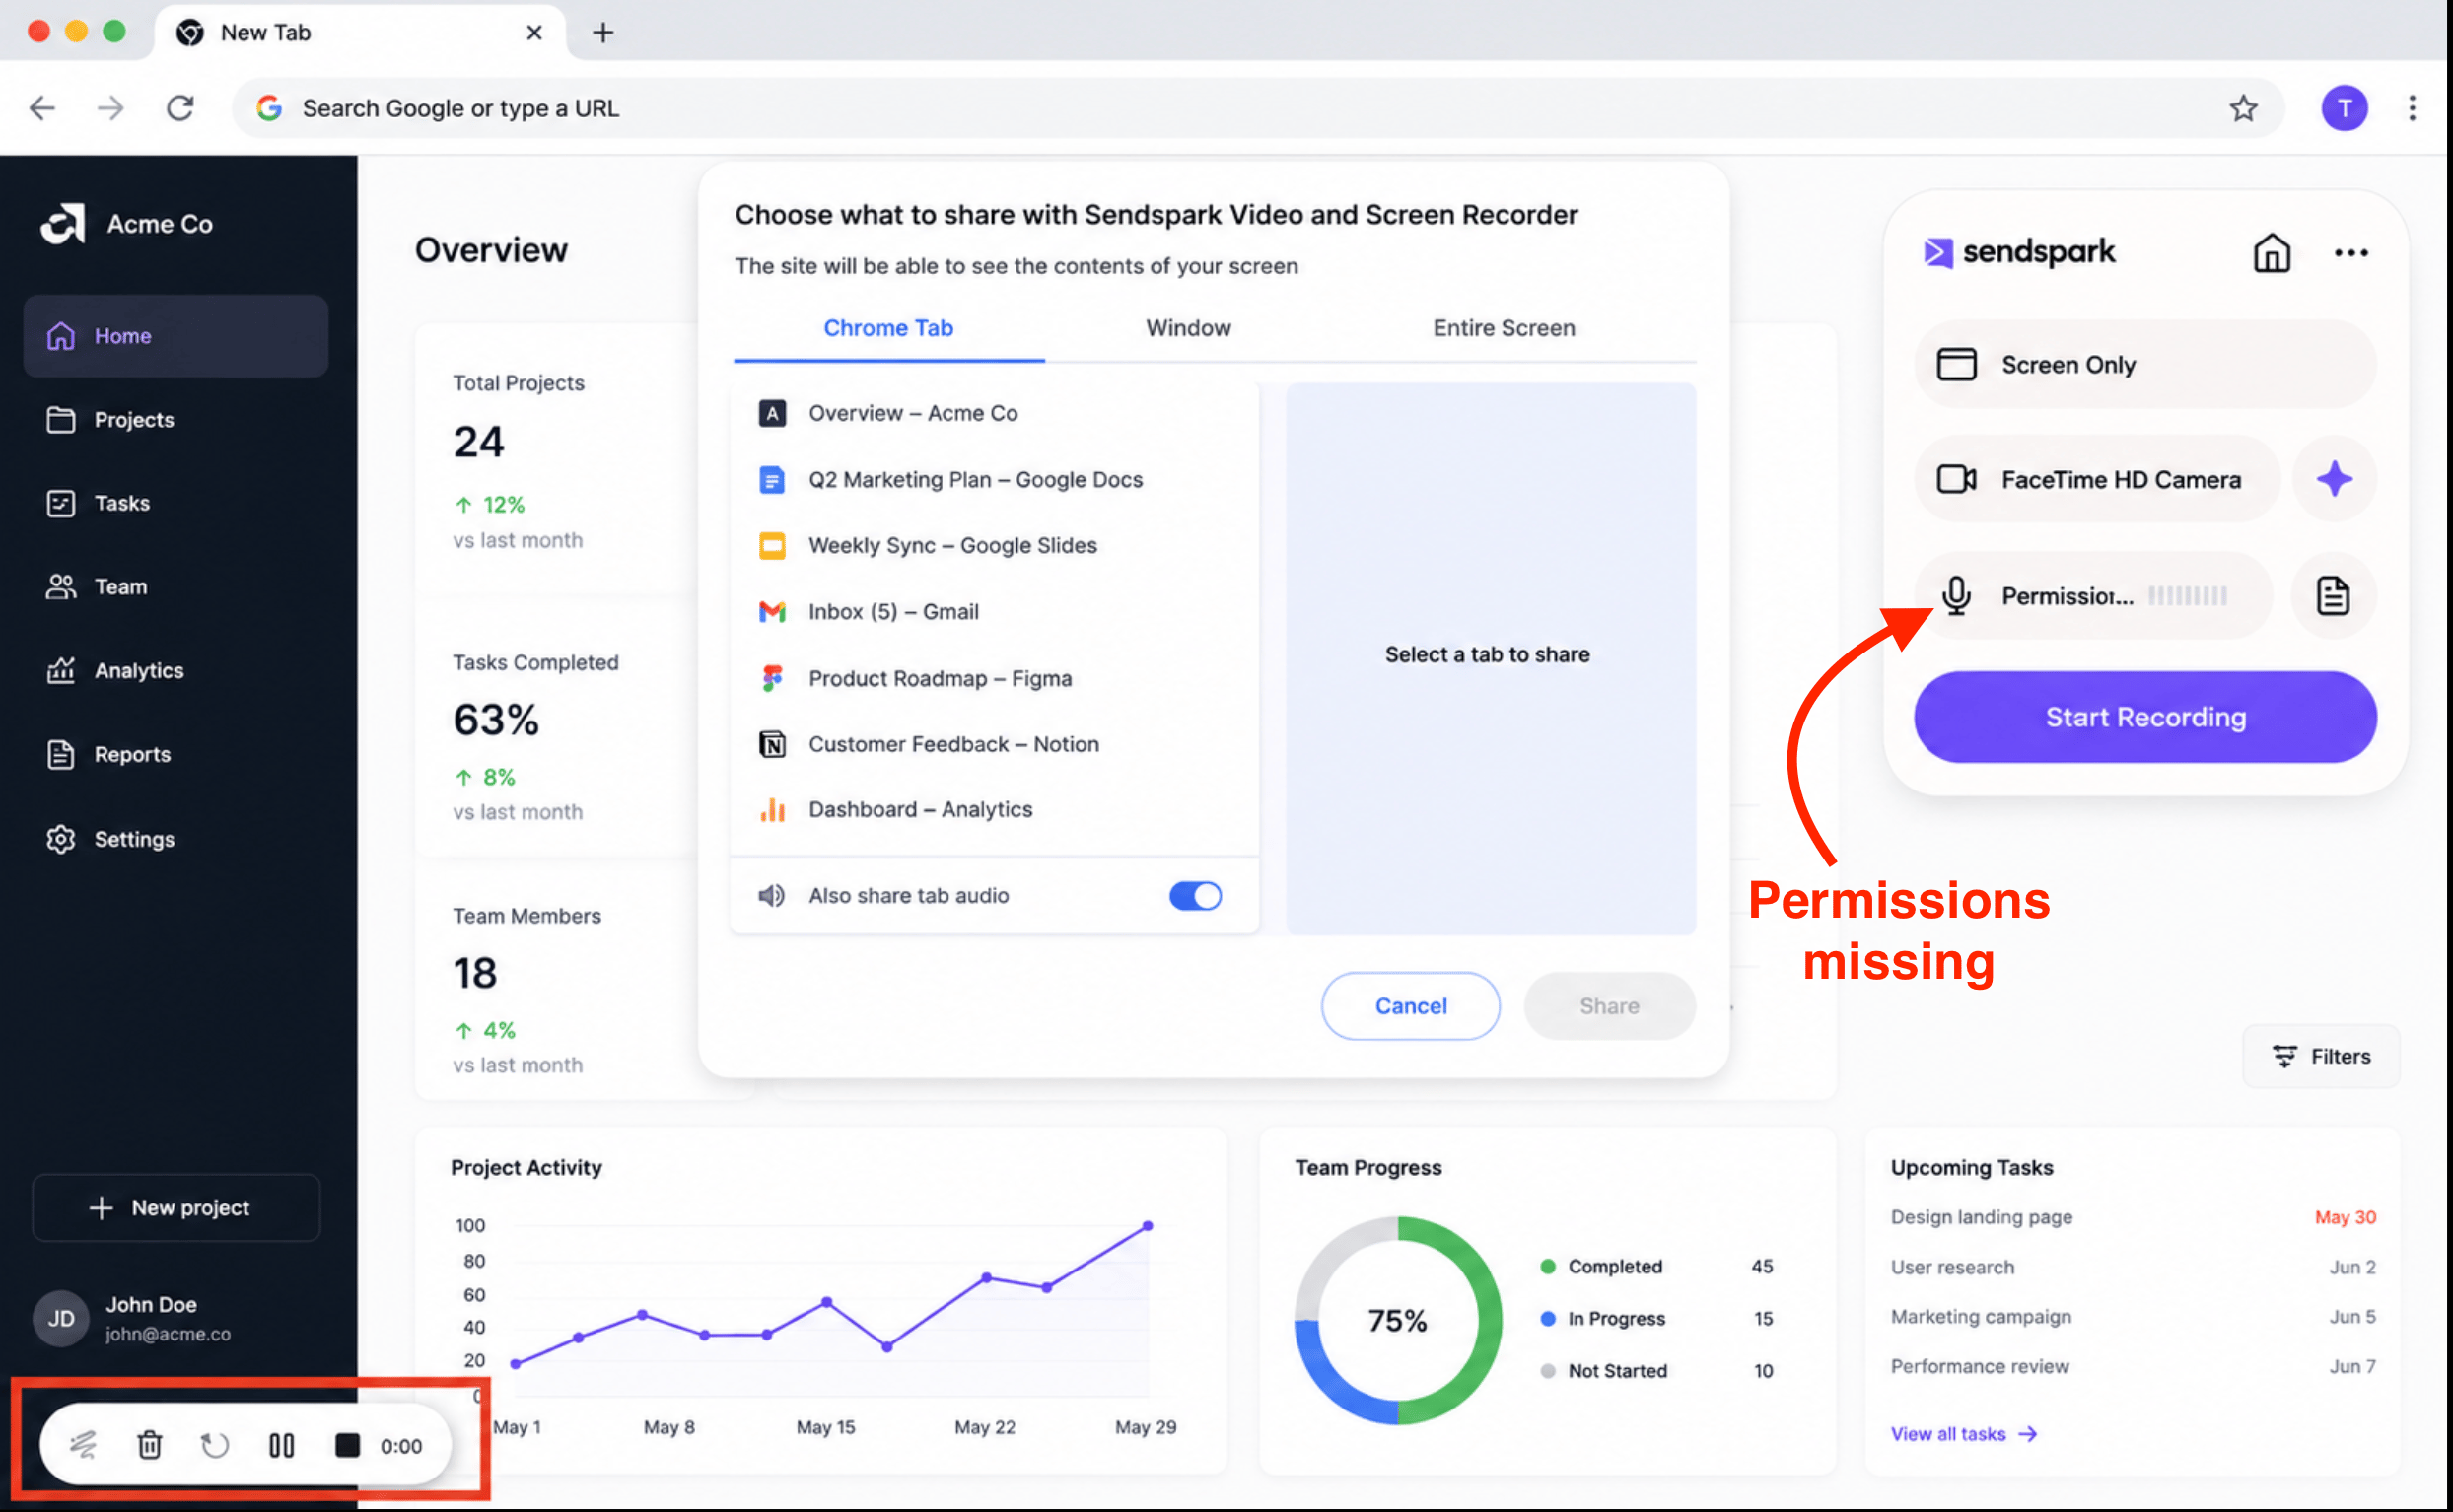Switch to the Entire Screen tab

pos(1503,328)
